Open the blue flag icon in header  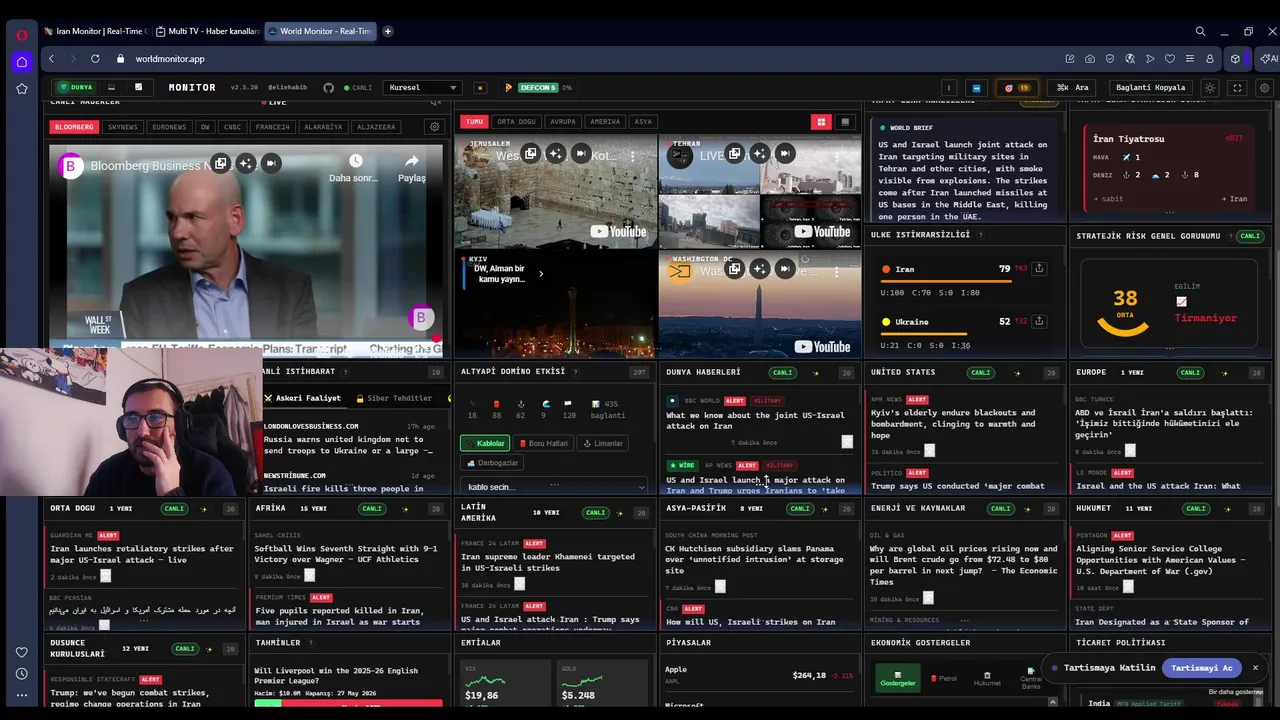coord(977,88)
